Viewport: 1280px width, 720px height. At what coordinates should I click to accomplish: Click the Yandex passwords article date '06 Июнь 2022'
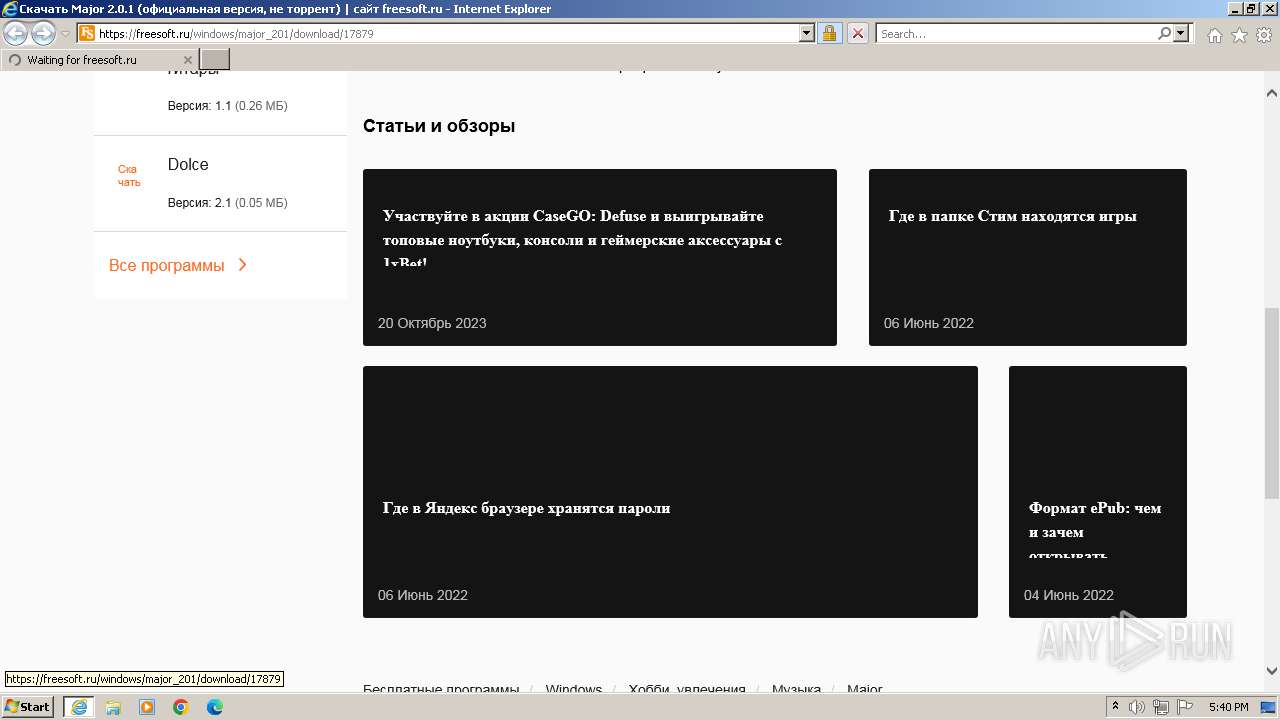[423, 595]
